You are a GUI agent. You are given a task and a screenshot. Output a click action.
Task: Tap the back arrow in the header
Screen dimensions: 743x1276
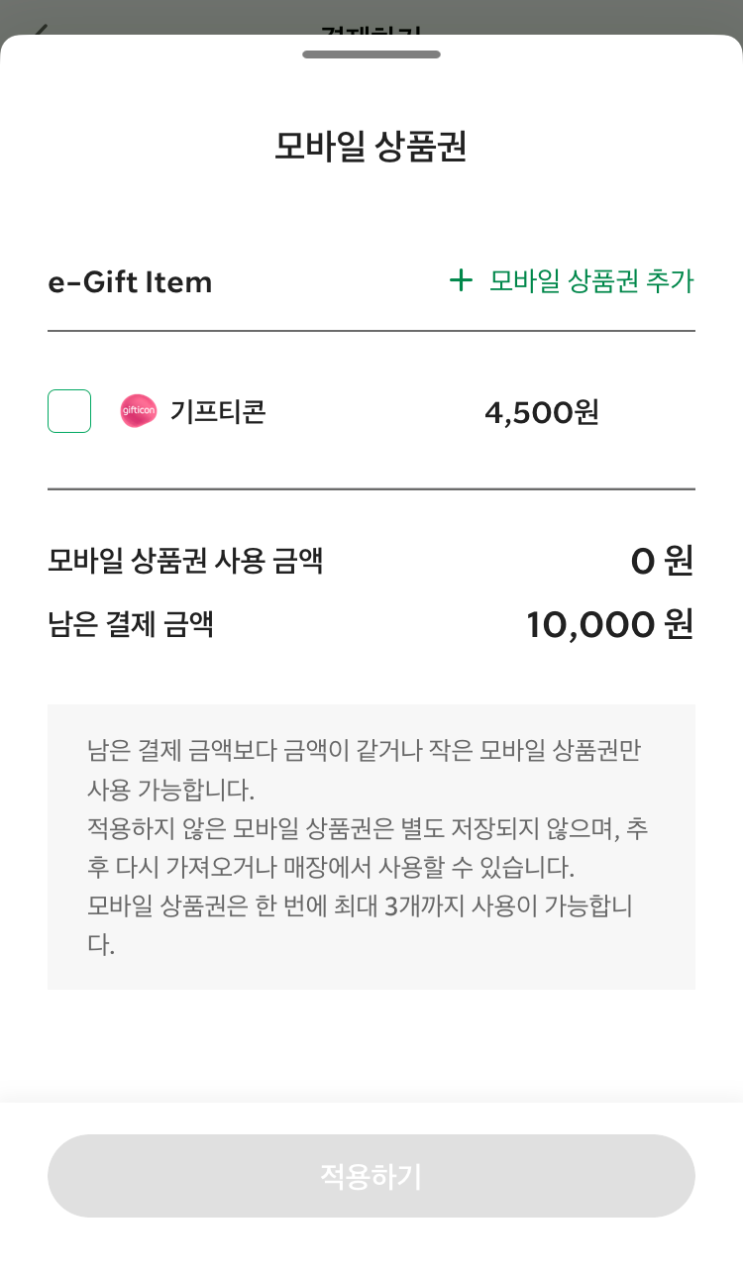(x=40, y=28)
